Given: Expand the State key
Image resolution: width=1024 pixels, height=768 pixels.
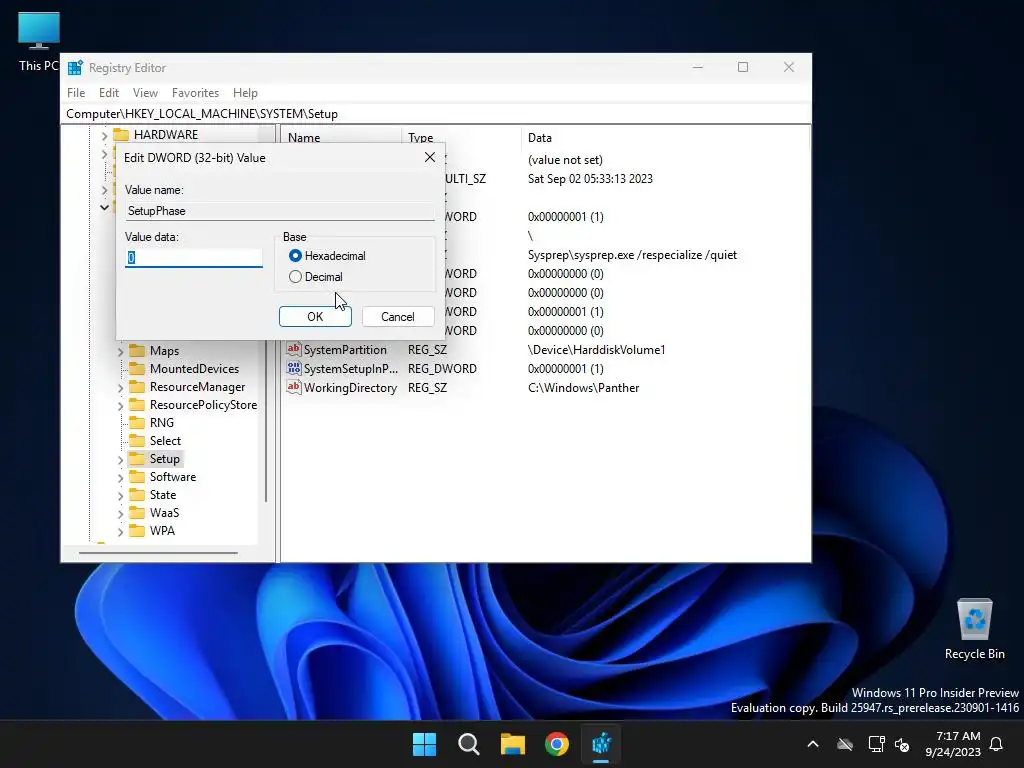Looking at the screenshot, I should coord(120,496).
